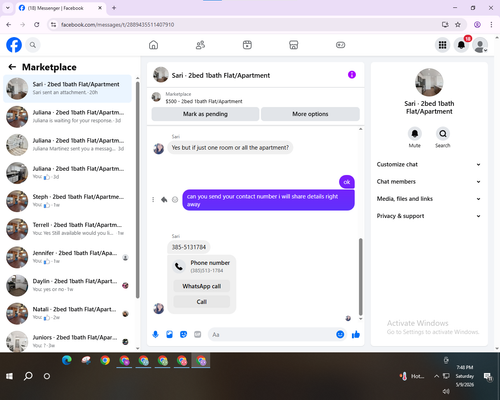Open Chrome three-dot menu

[x=491, y=24]
